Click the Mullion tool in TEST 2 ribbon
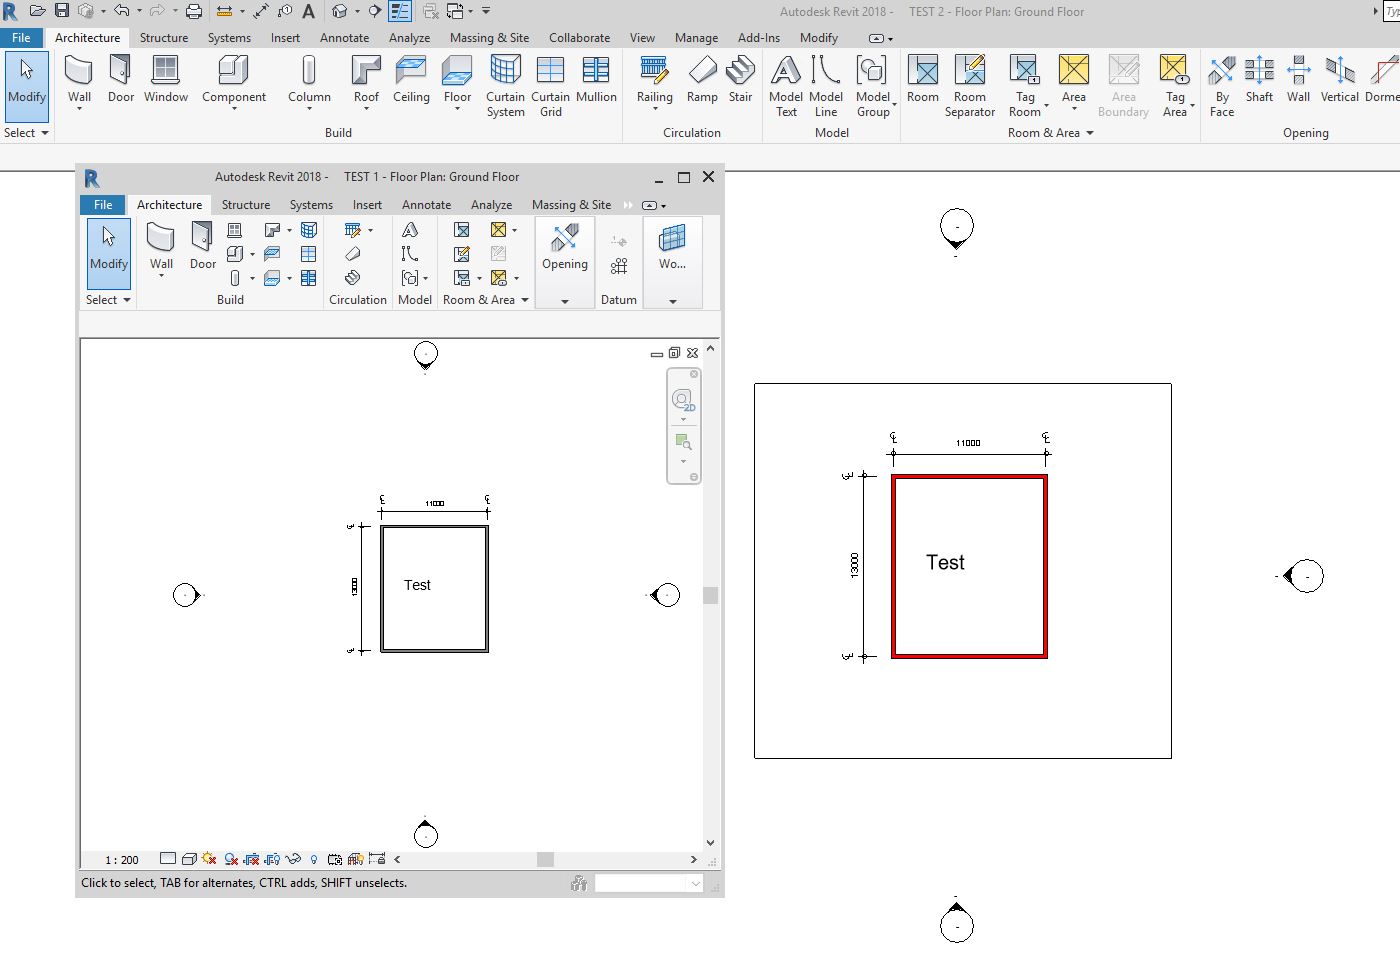Screen dimensions: 1400x960 [x=596, y=80]
